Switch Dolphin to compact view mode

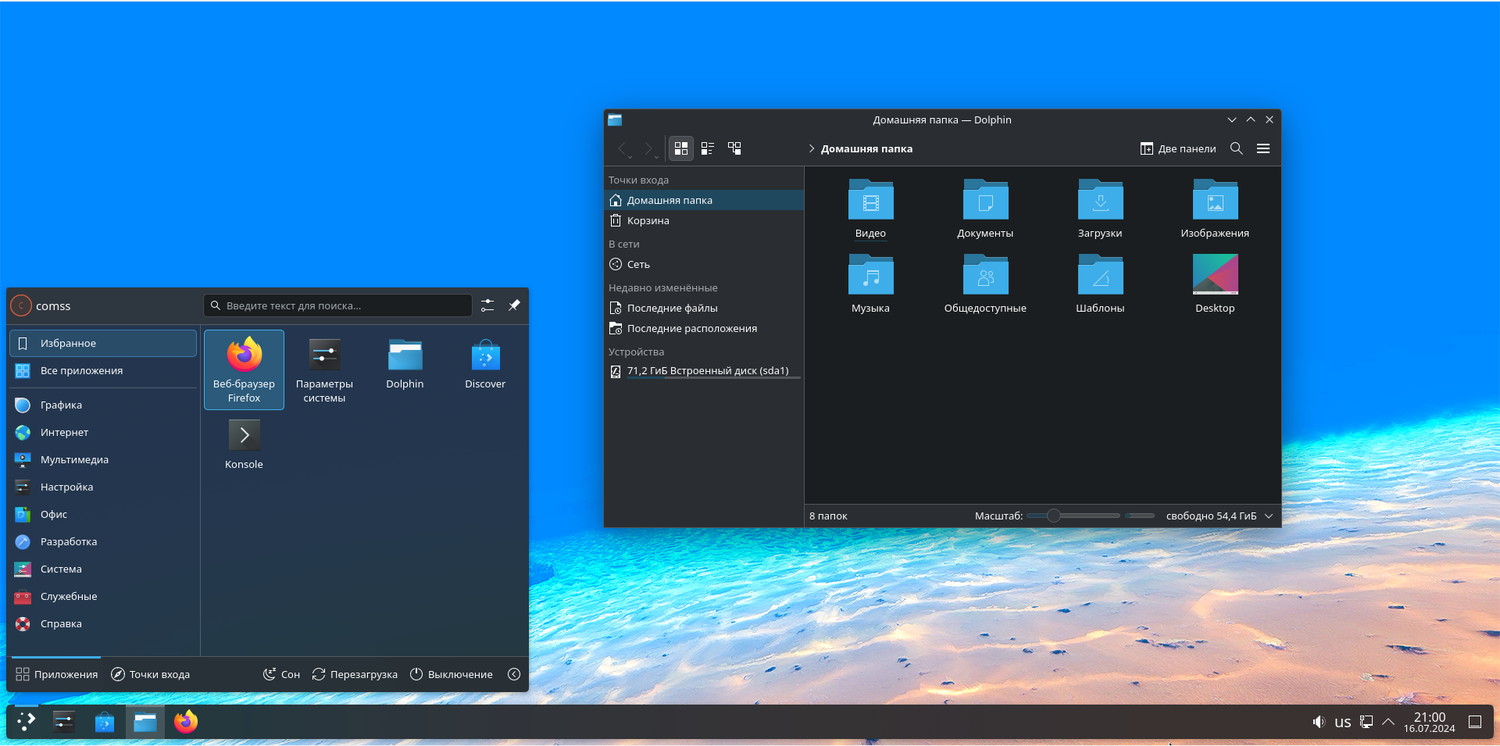(x=707, y=148)
